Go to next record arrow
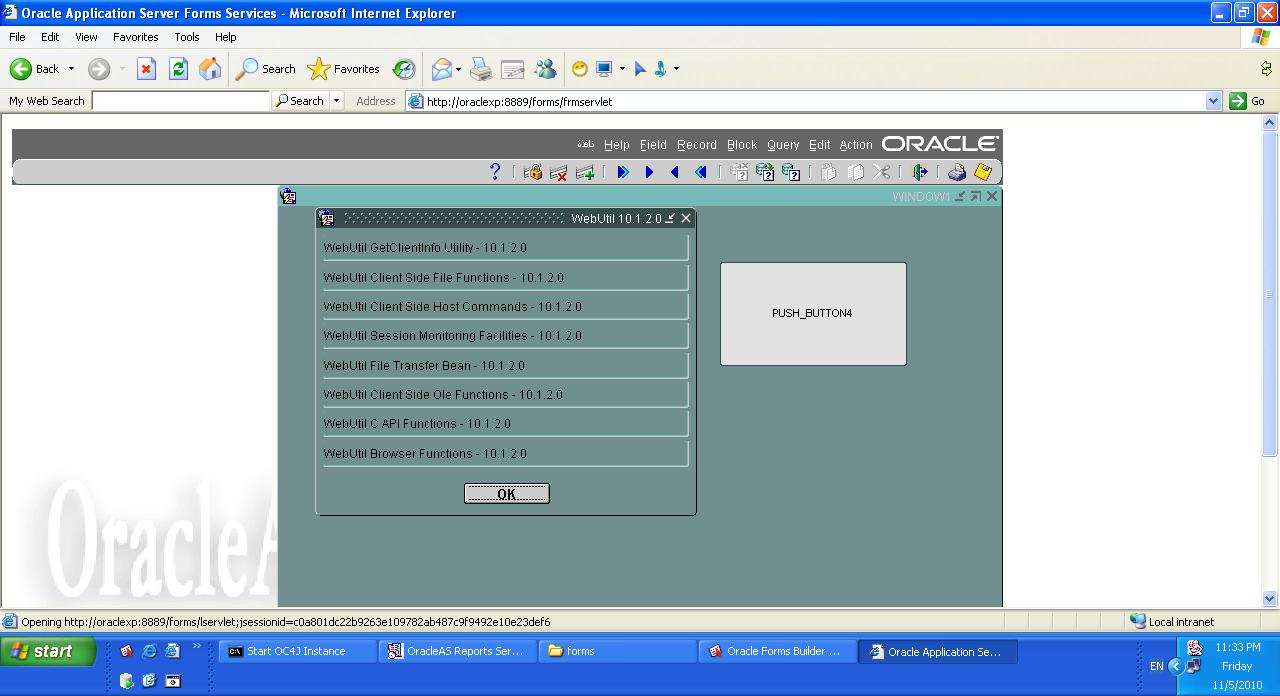 coord(649,172)
